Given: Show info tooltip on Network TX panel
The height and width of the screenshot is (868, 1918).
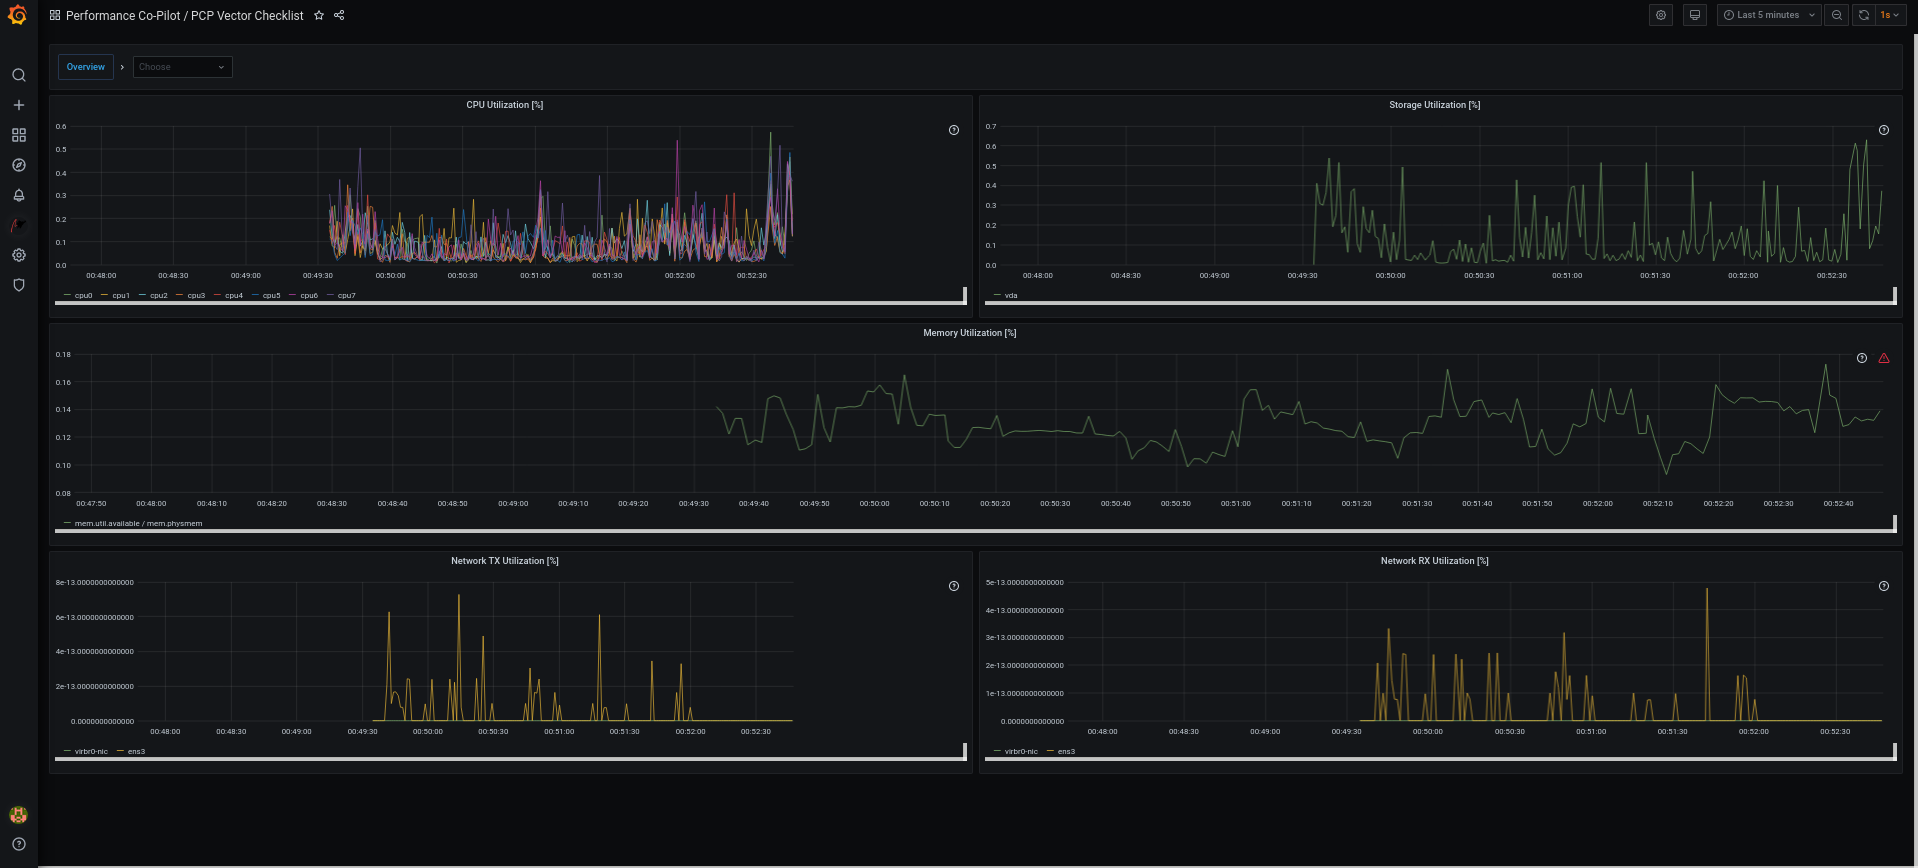Looking at the screenshot, I should coord(953,586).
